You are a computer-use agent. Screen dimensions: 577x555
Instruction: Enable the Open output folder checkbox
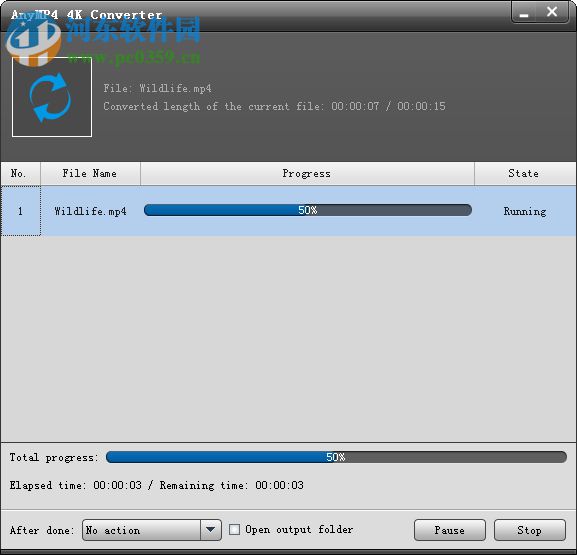point(234,530)
